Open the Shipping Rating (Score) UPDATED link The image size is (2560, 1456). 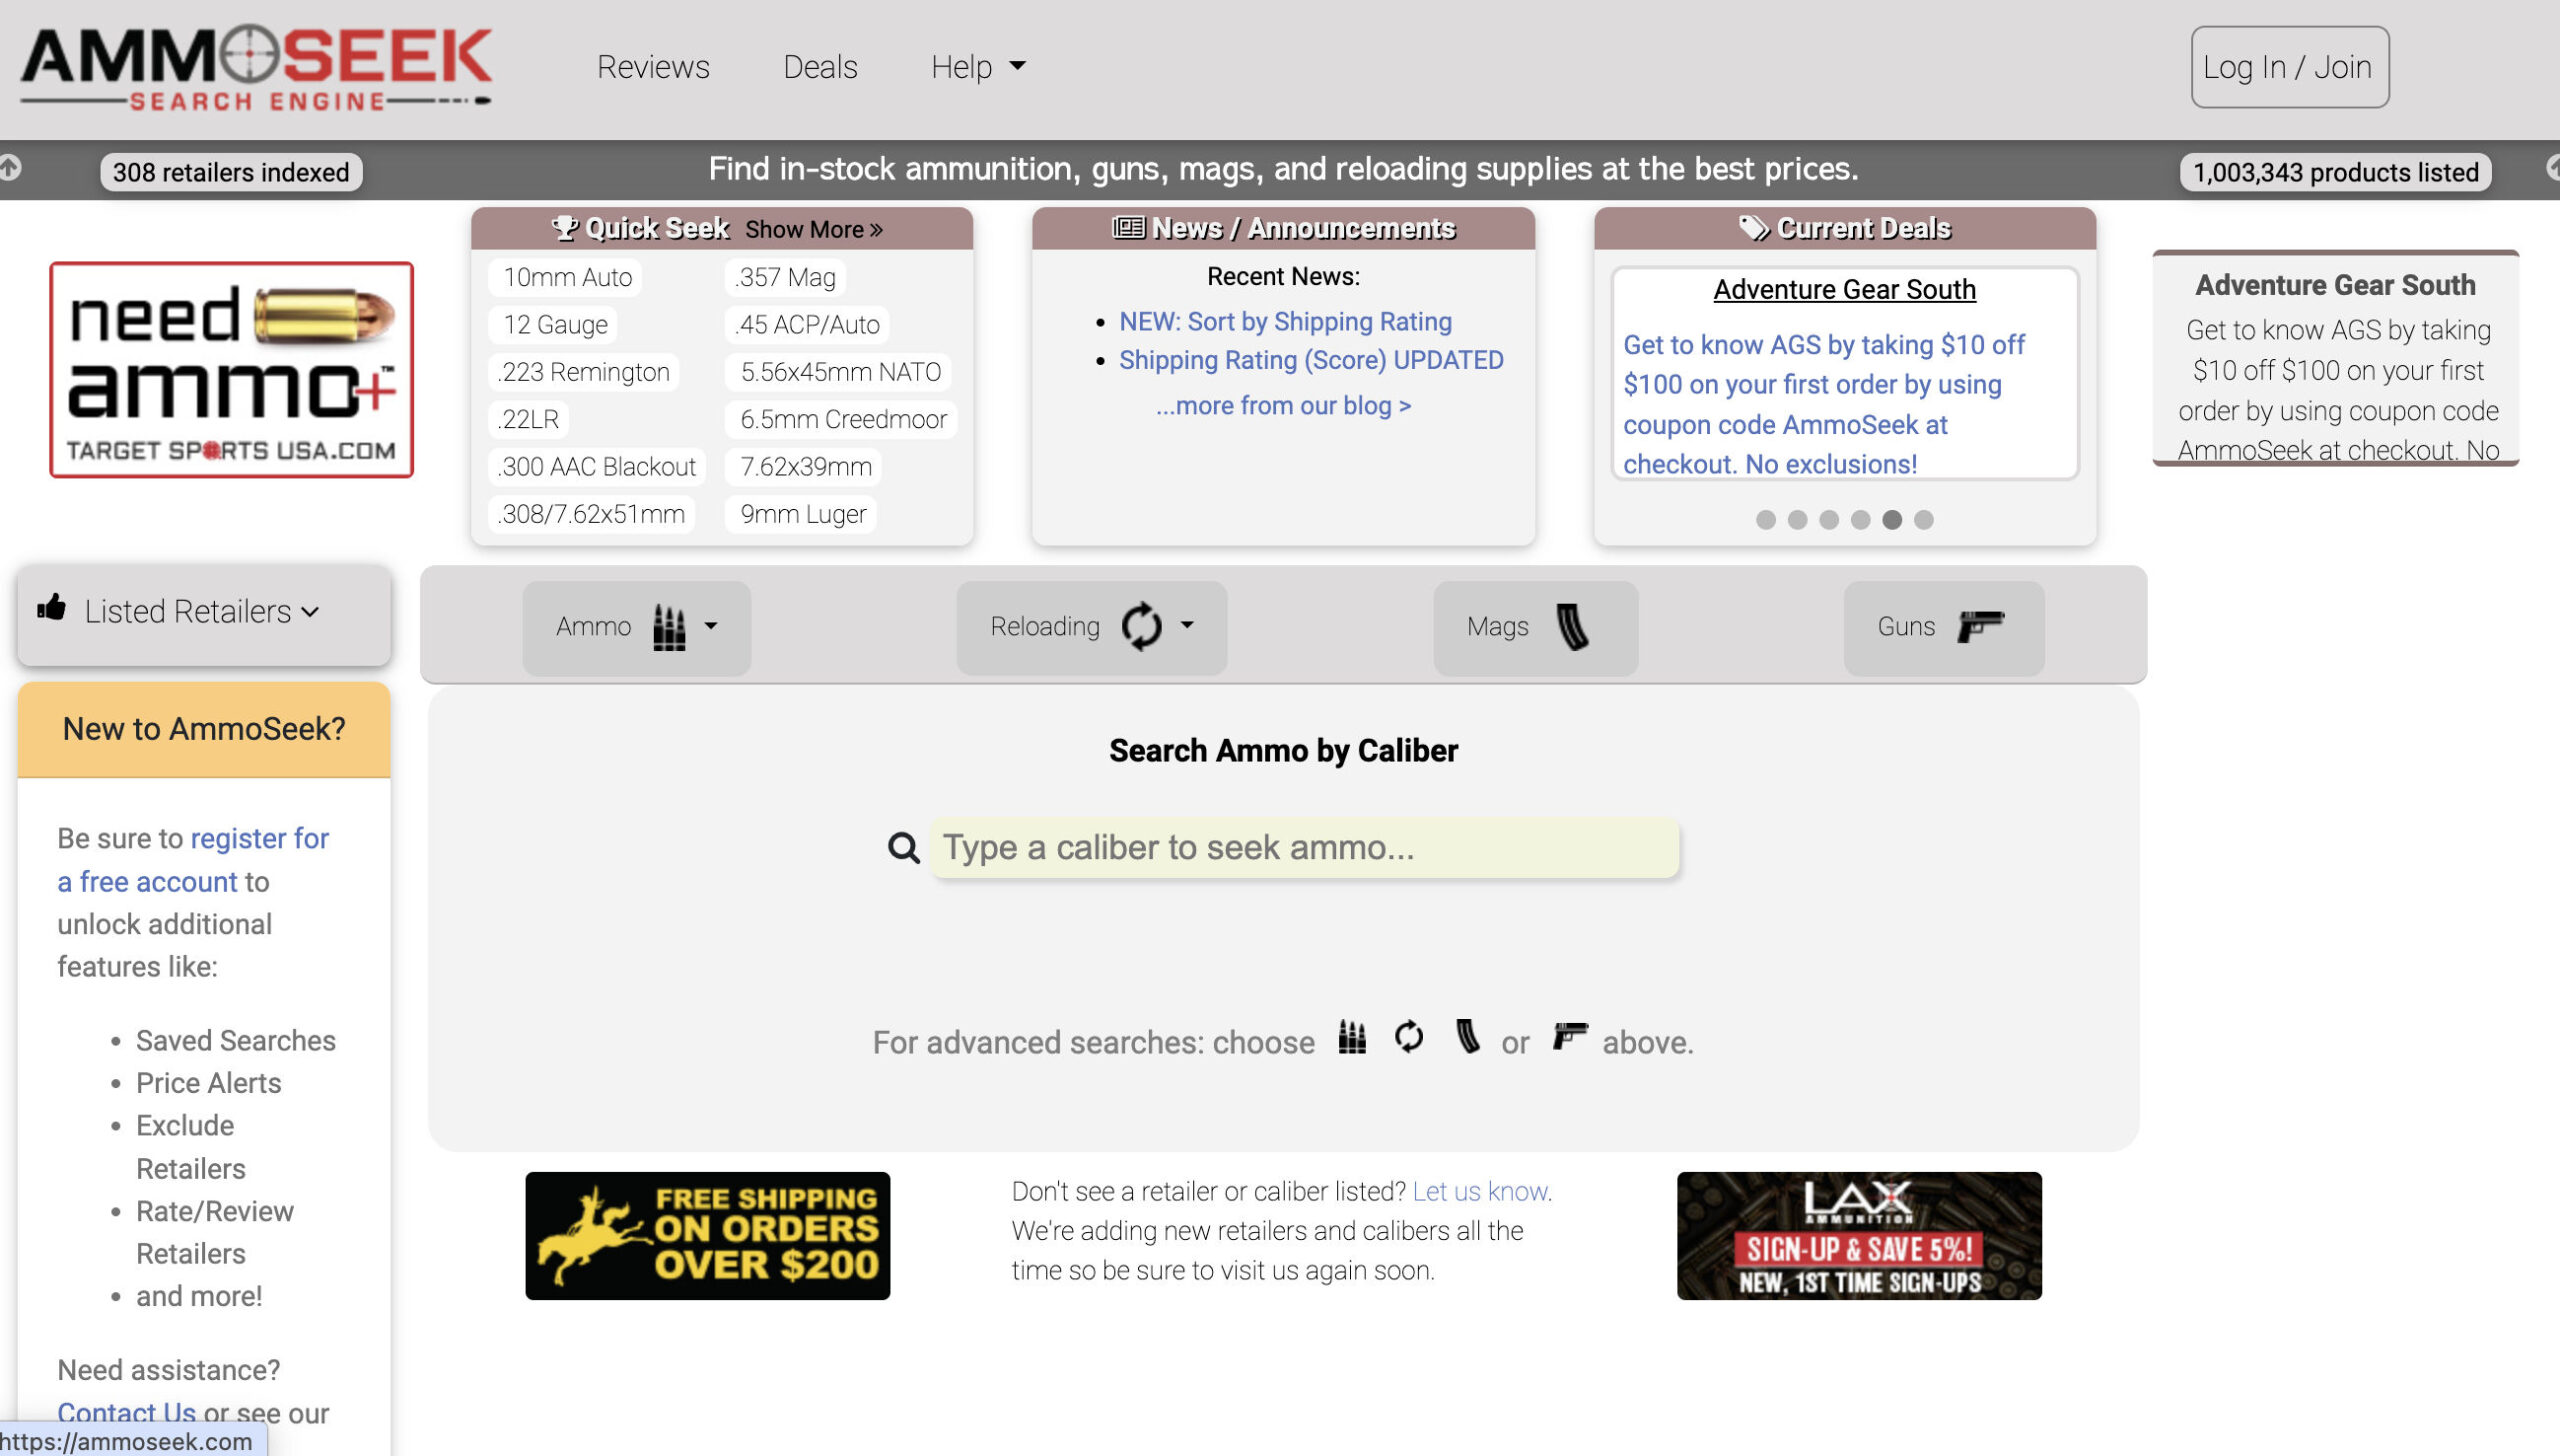pyautogui.click(x=1311, y=360)
